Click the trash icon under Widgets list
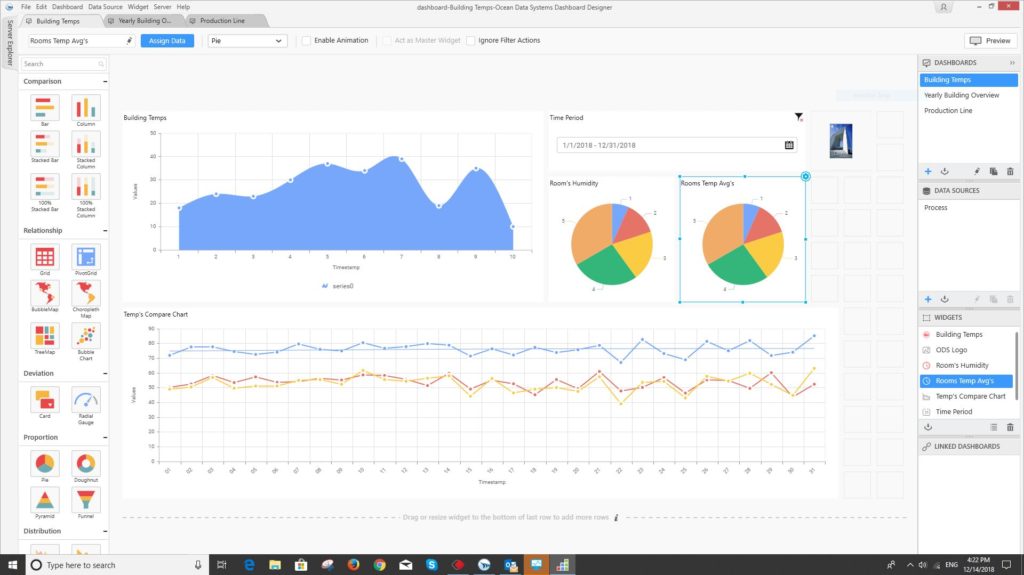 [x=1010, y=427]
